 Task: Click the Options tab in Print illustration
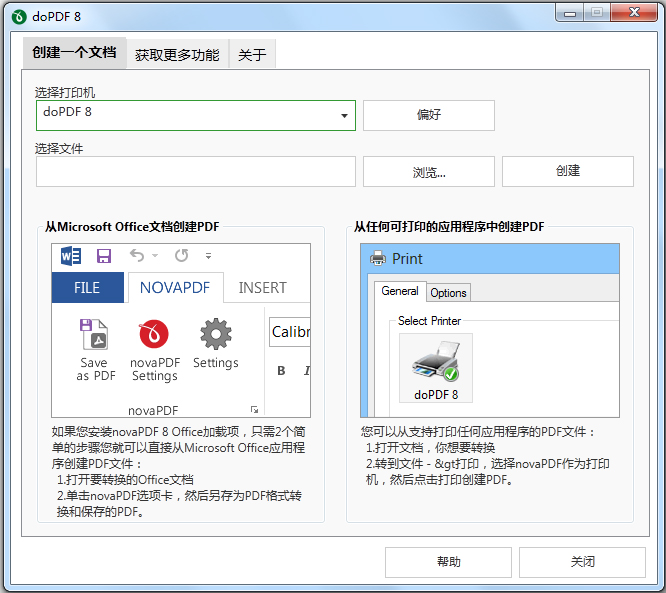pyautogui.click(x=449, y=293)
